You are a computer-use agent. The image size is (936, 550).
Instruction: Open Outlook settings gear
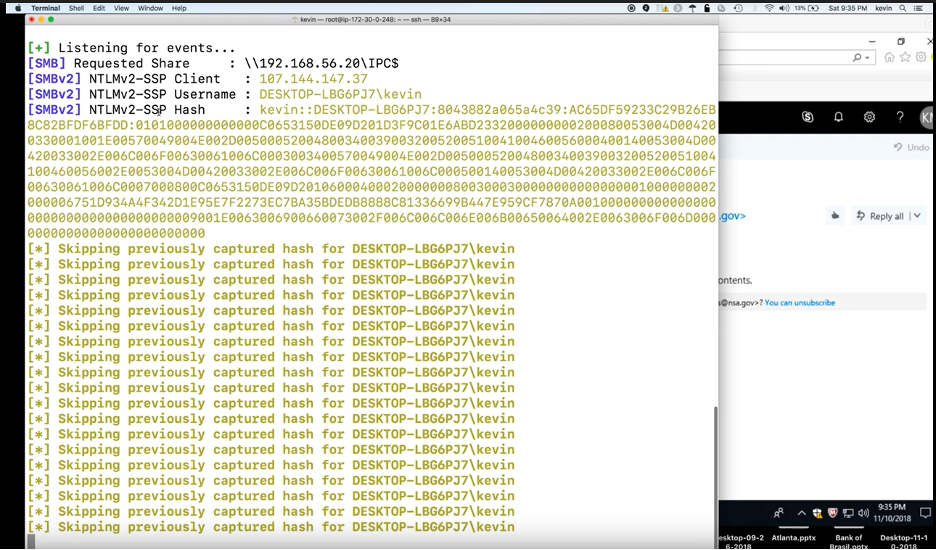pos(869,117)
